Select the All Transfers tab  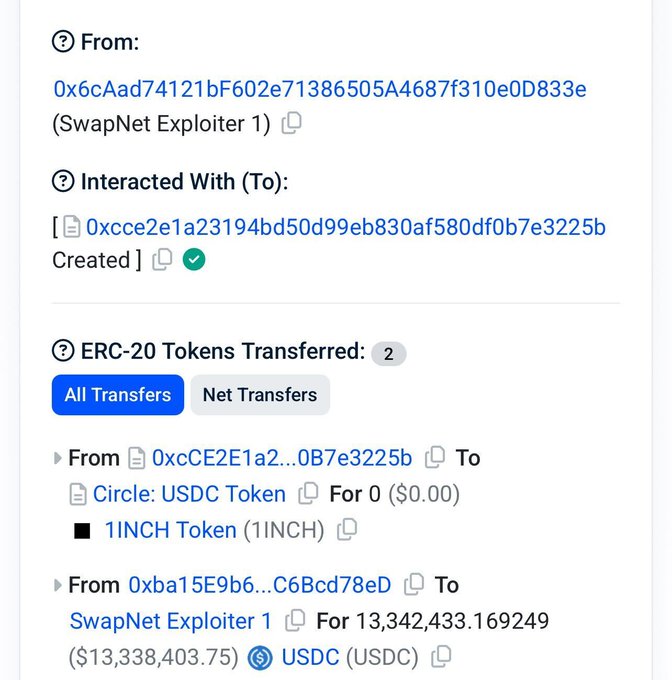coord(118,395)
